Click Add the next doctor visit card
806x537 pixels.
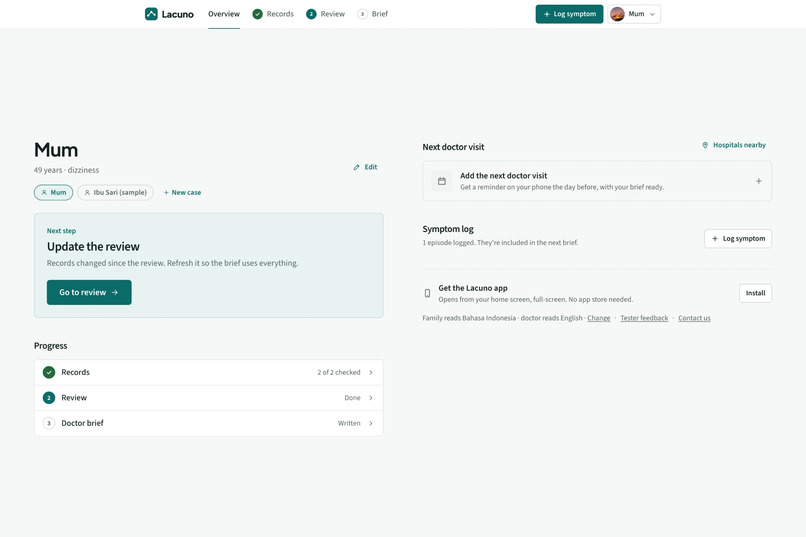tap(597, 181)
